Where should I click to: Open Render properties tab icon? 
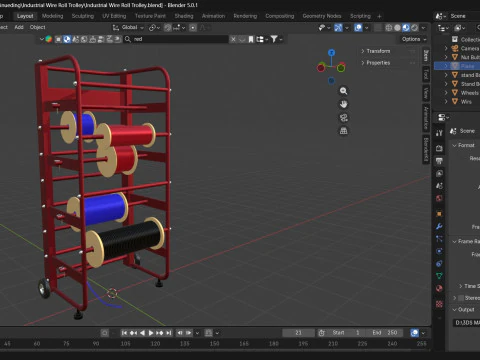[439, 148]
